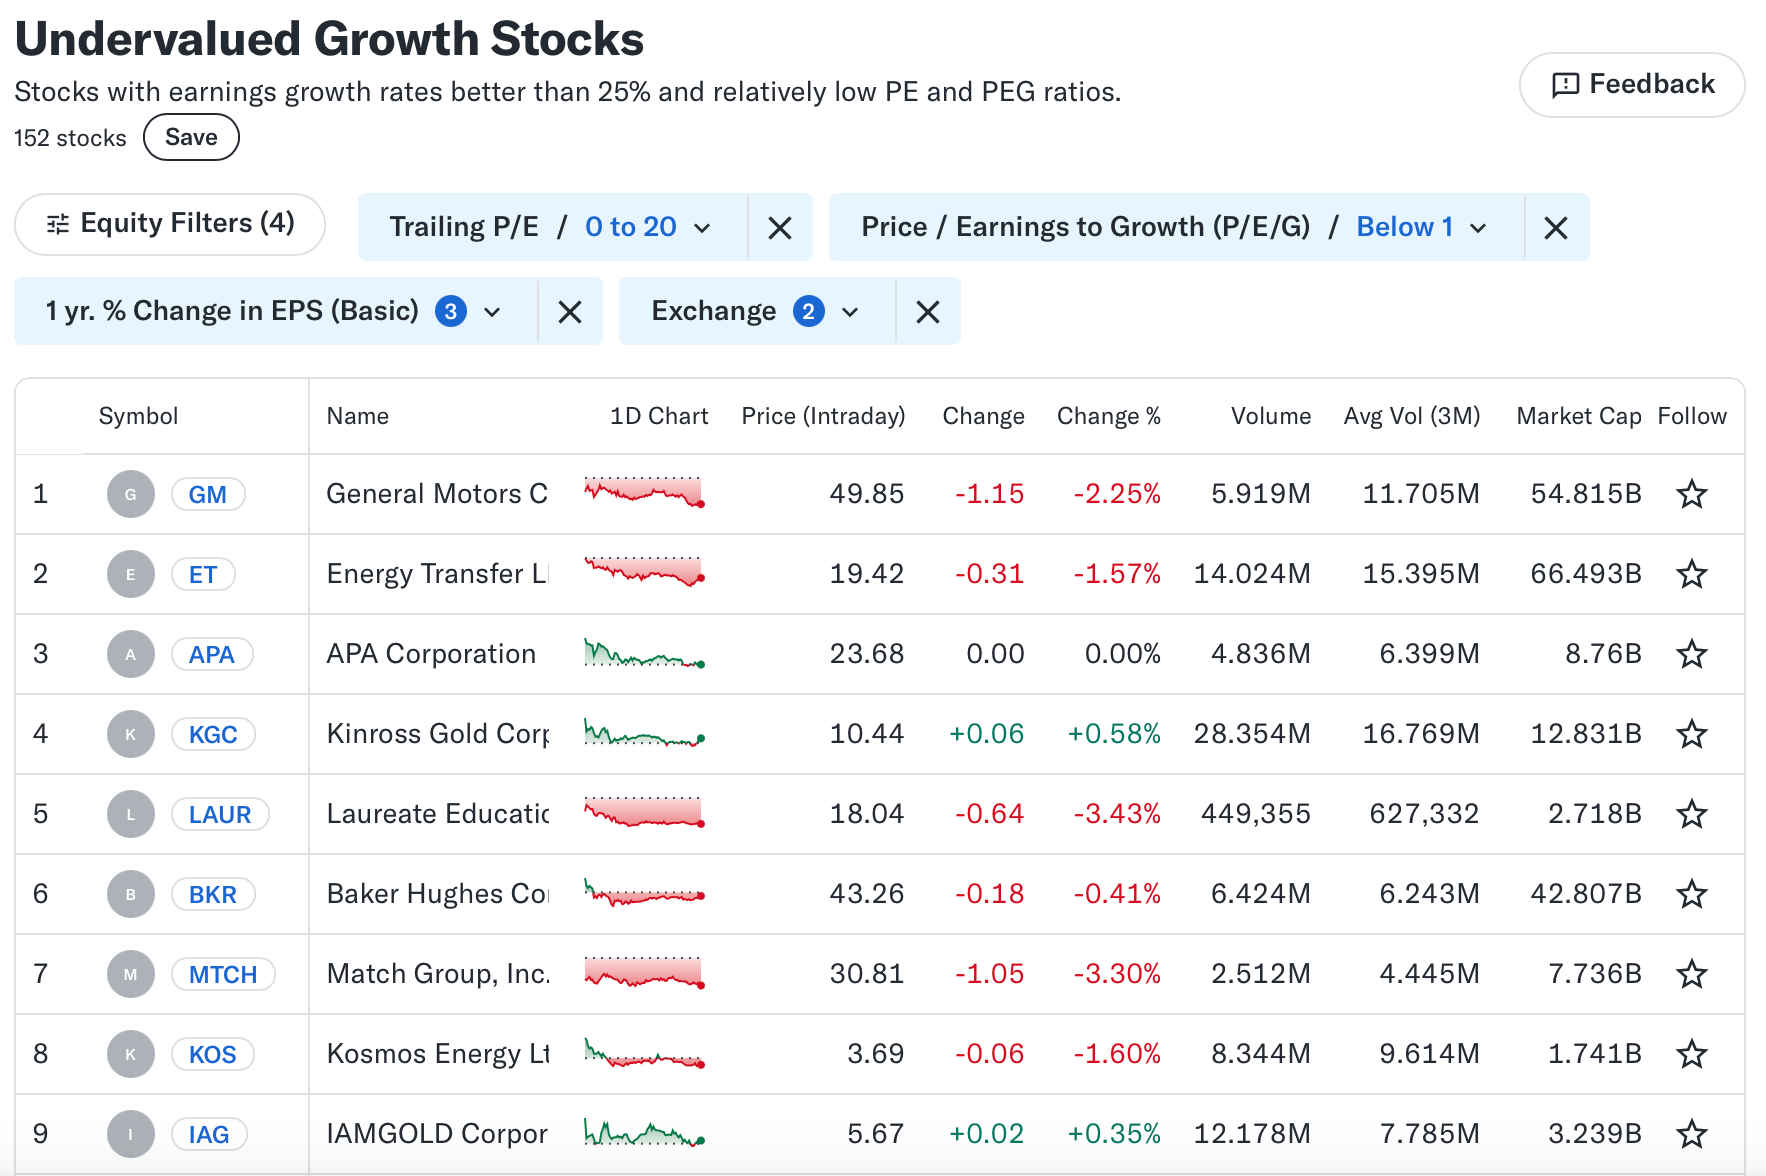Open the IAG ticker link
Screen dimensions: 1766x1176
(x=209, y=1134)
